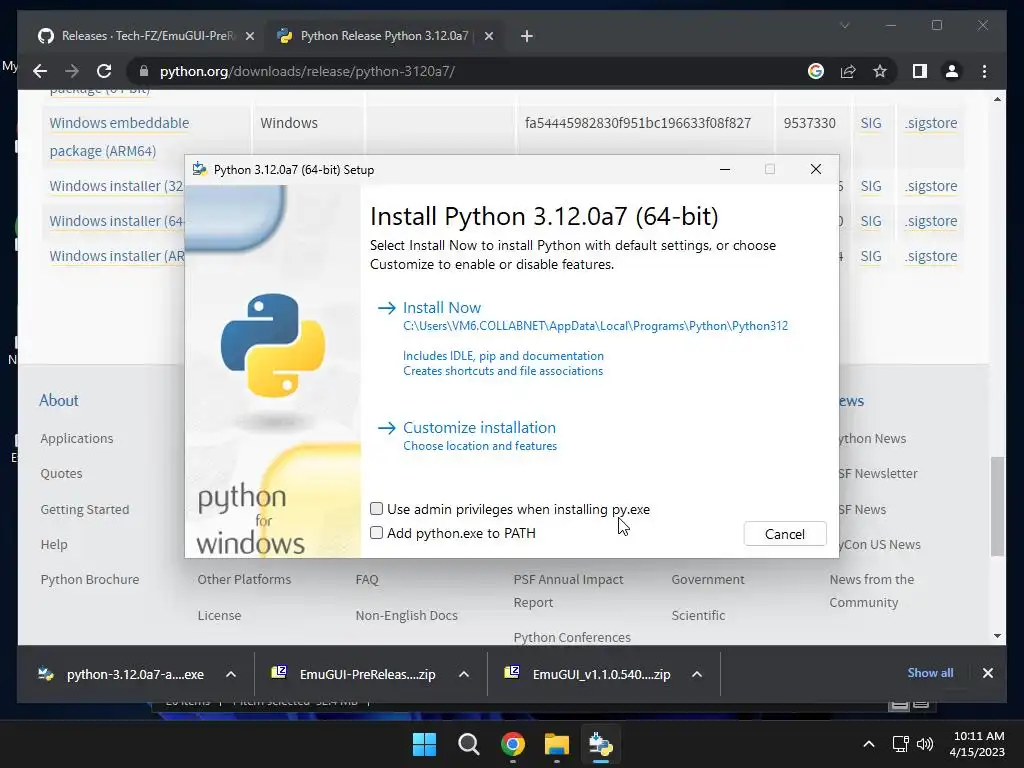
Task: Open News from the Community link
Action: click(x=872, y=591)
